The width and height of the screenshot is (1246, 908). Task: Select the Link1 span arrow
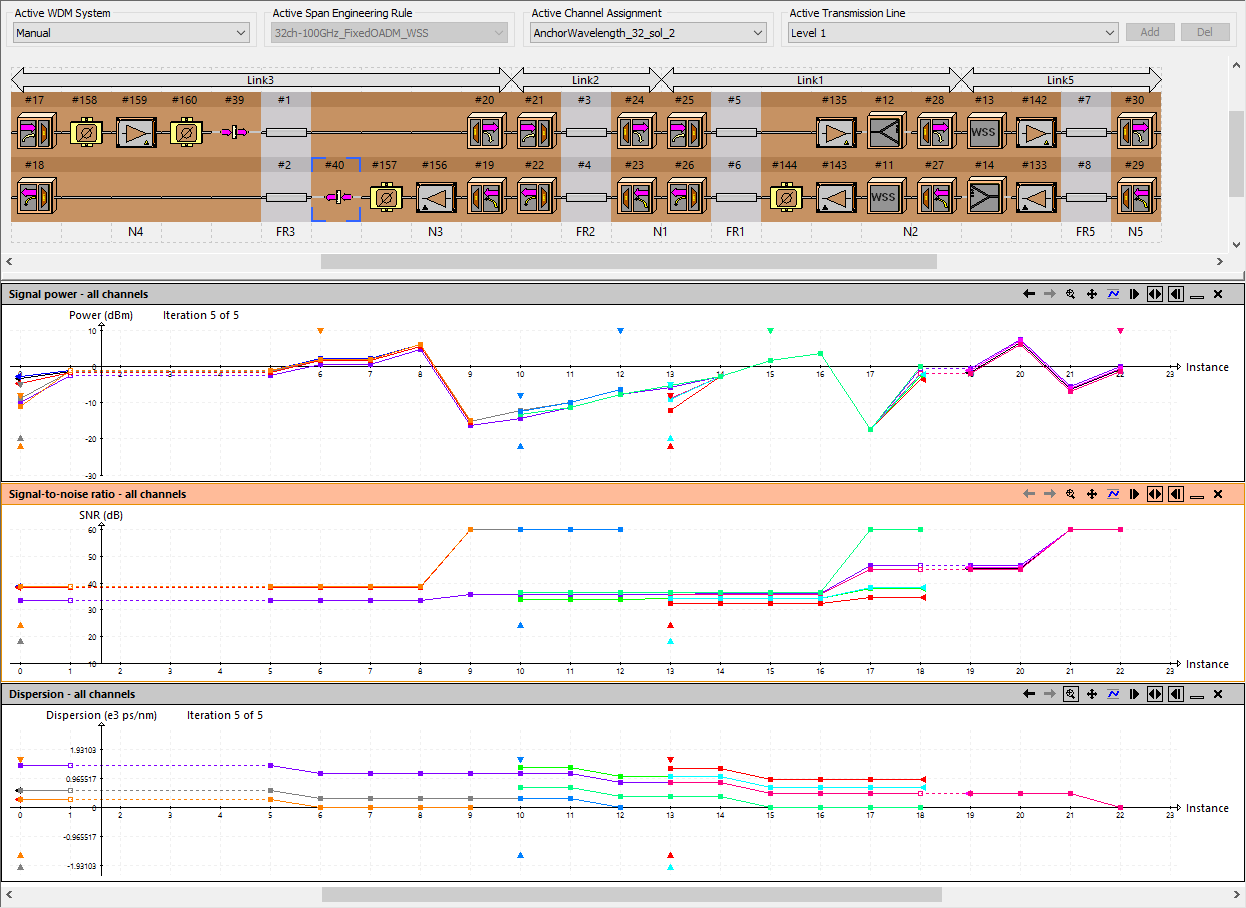click(811, 79)
